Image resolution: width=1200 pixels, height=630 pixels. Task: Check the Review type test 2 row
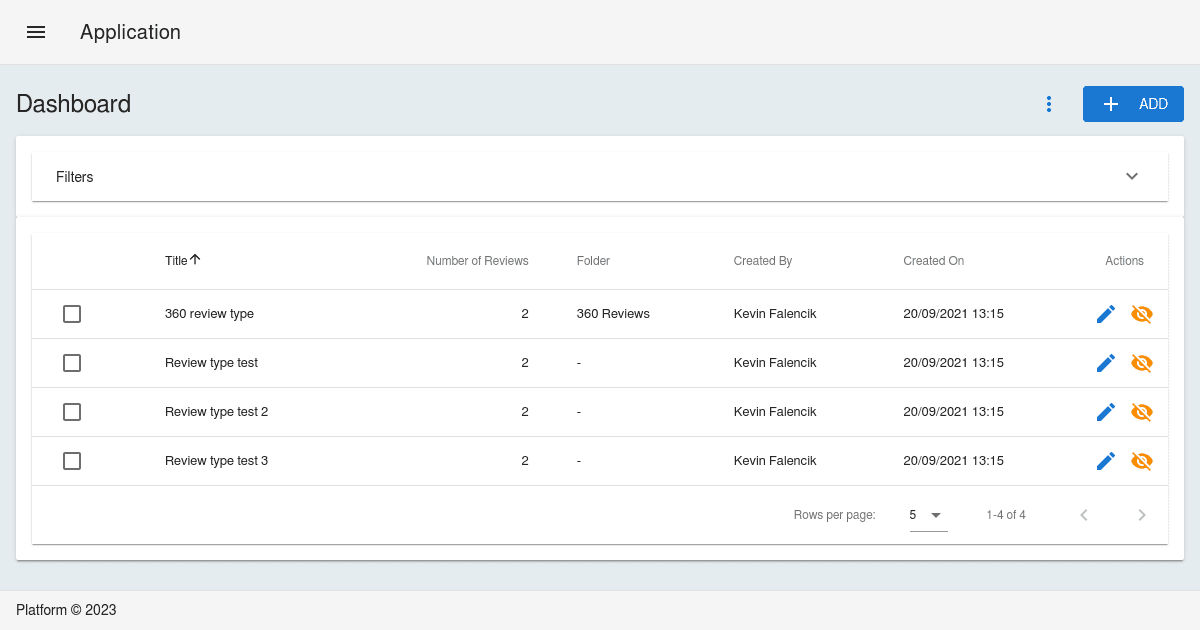71,411
